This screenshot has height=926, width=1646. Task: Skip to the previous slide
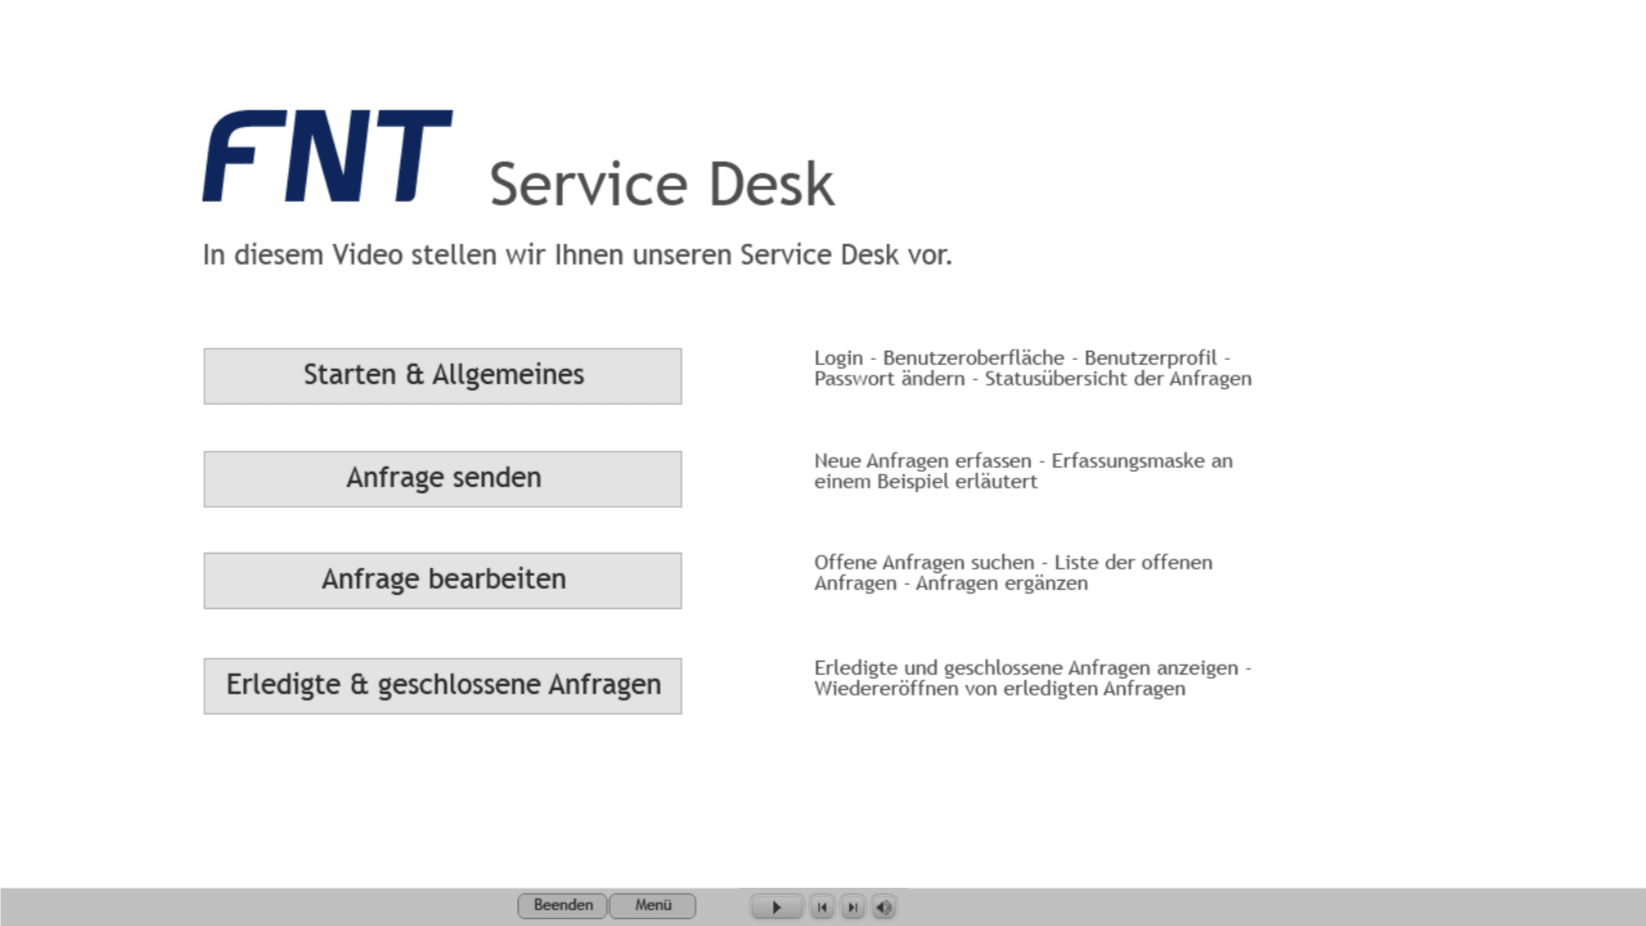pyautogui.click(x=822, y=907)
